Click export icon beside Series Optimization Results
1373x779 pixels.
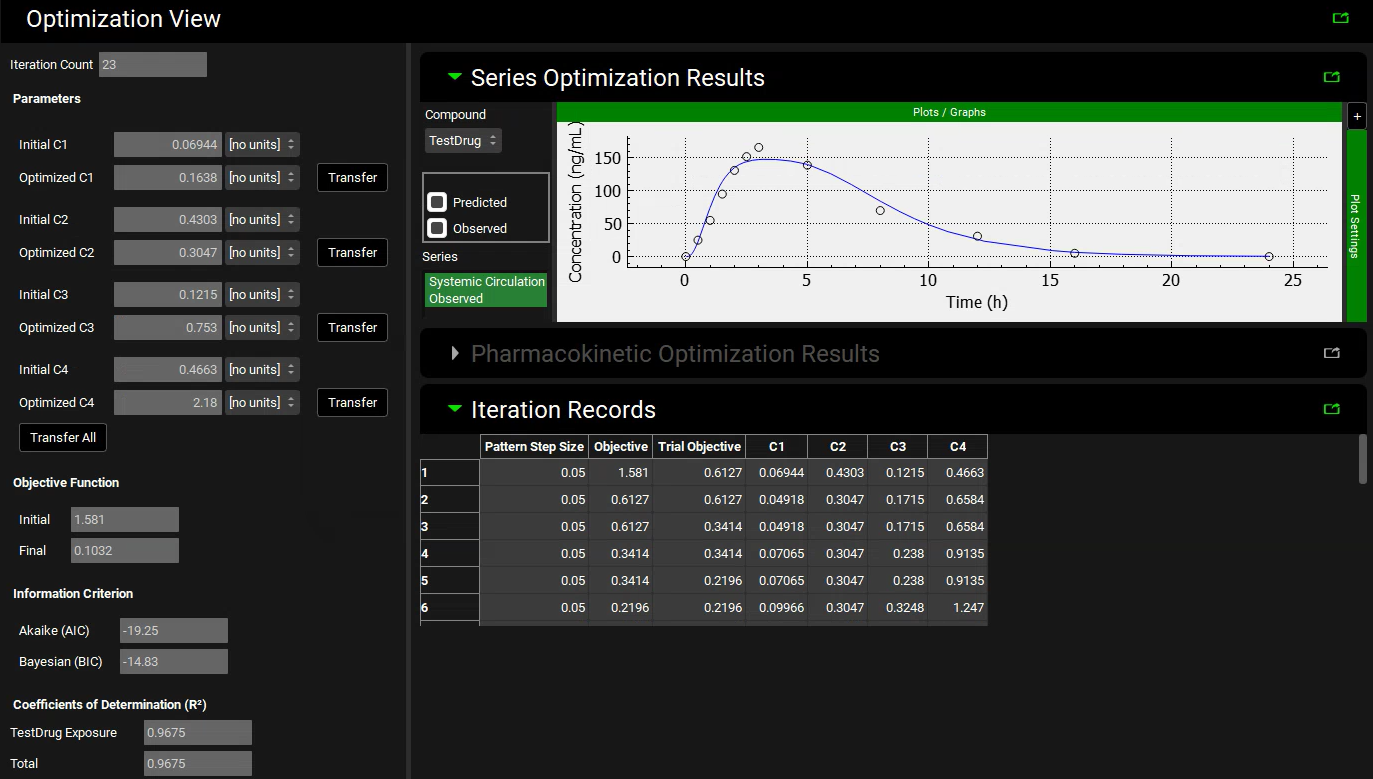click(1331, 77)
